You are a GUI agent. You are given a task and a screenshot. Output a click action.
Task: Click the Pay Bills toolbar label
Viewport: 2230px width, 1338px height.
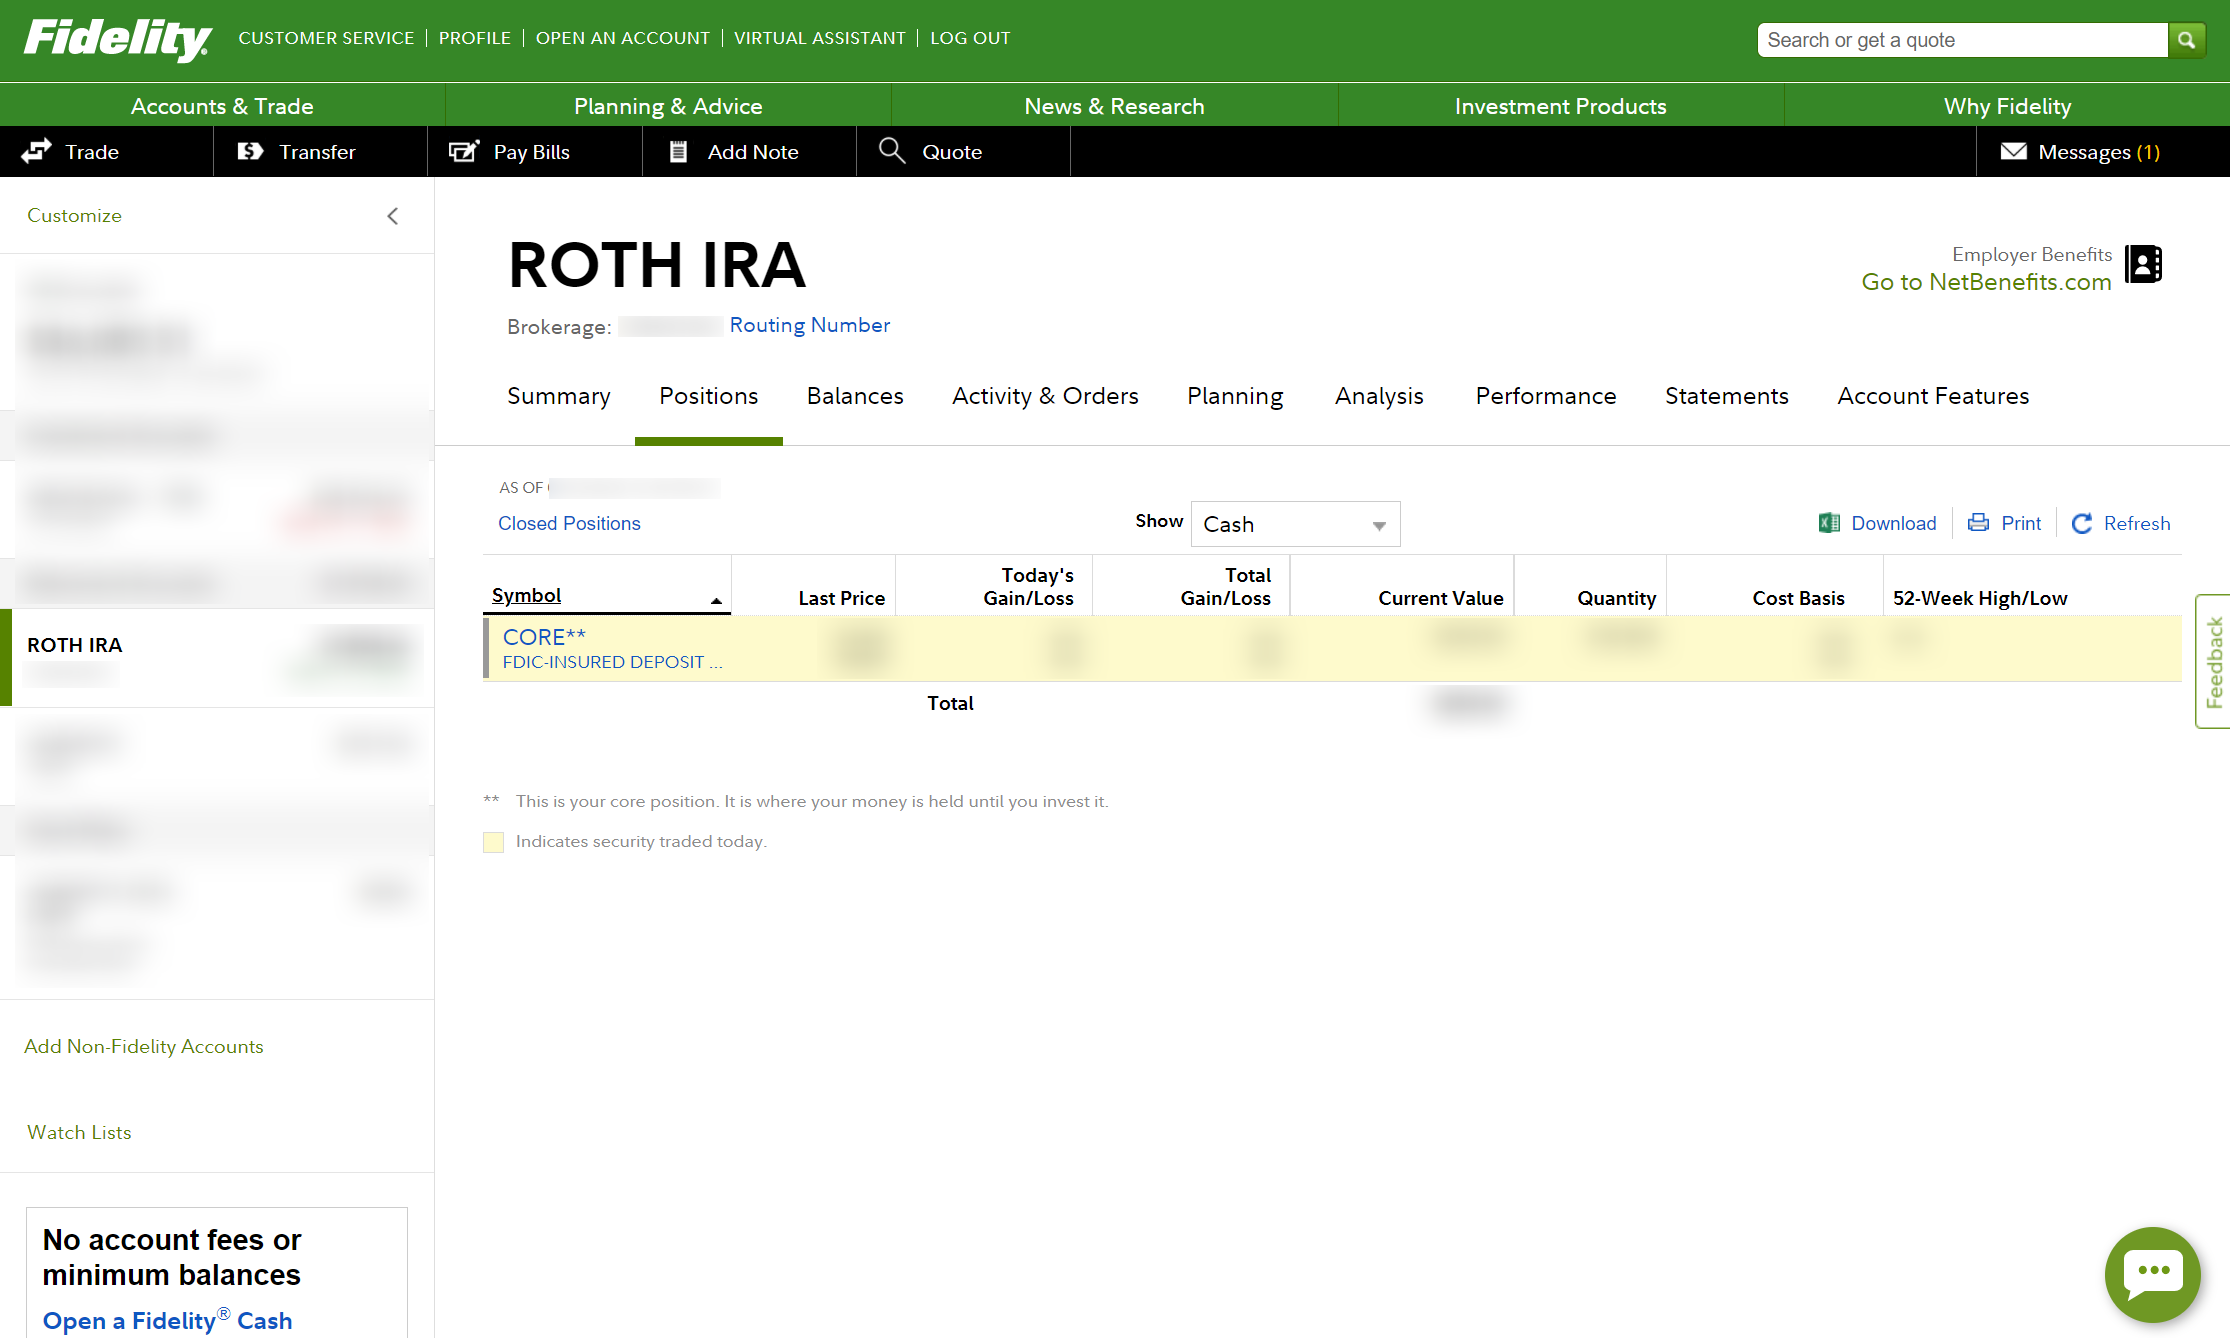tap(532, 152)
